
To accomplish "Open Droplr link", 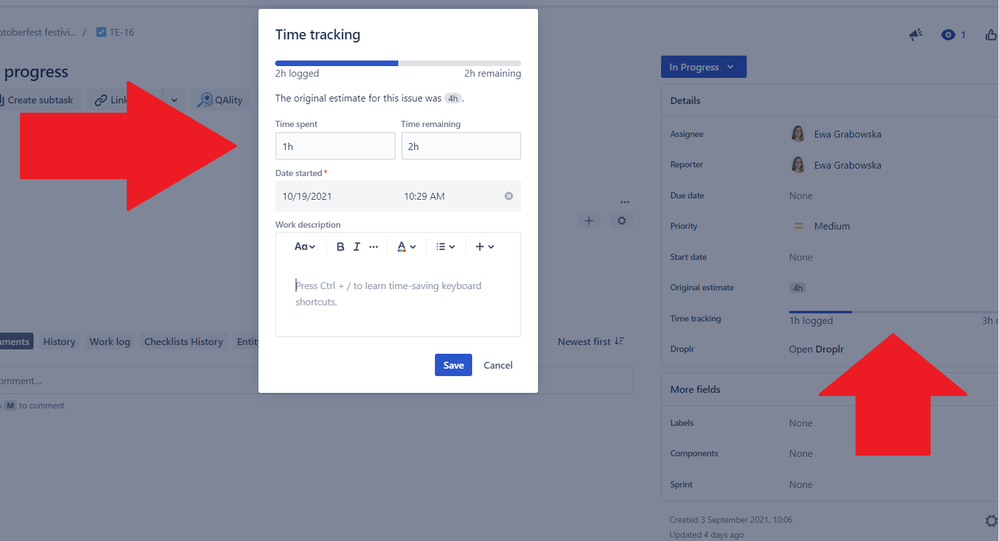I will coord(816,349).
